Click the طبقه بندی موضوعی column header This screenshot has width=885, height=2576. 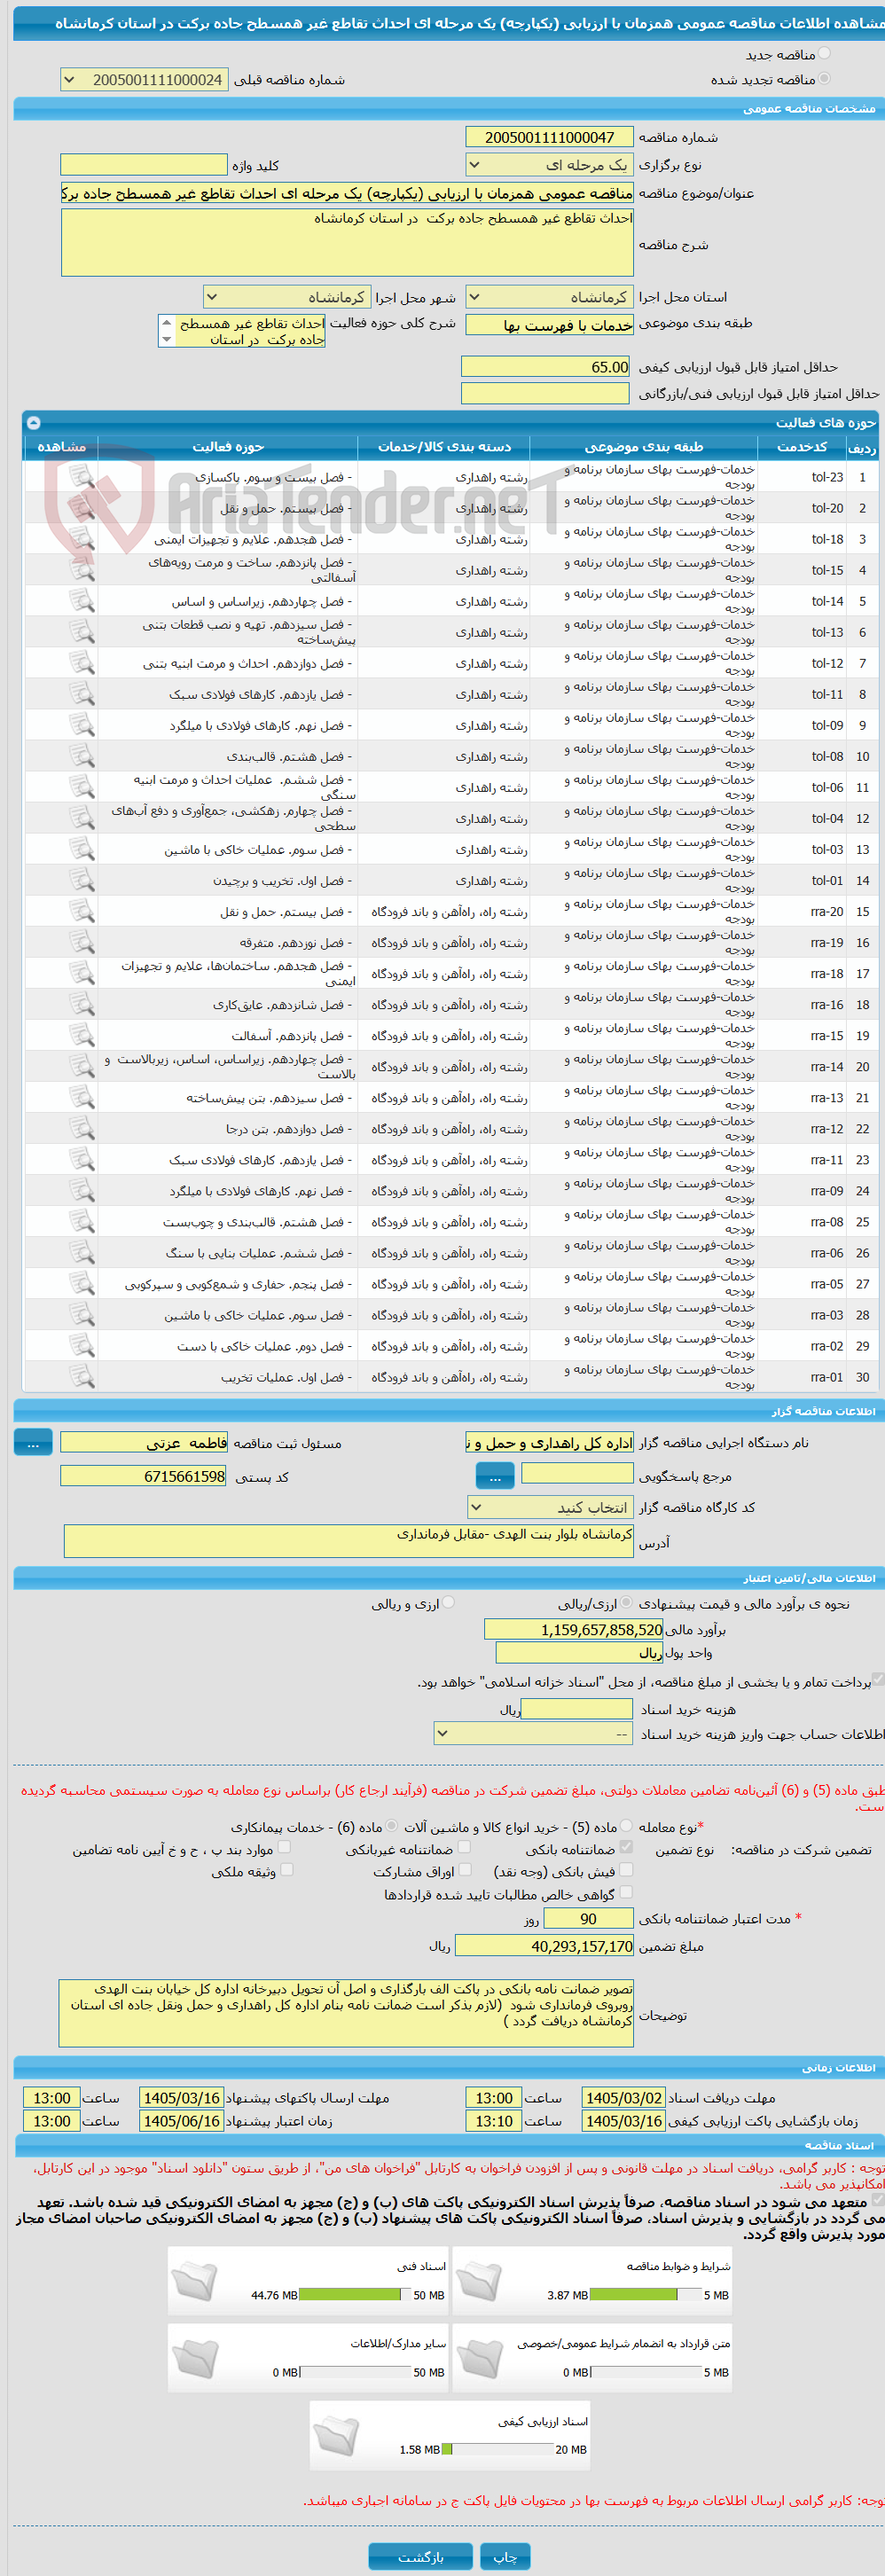643,447
